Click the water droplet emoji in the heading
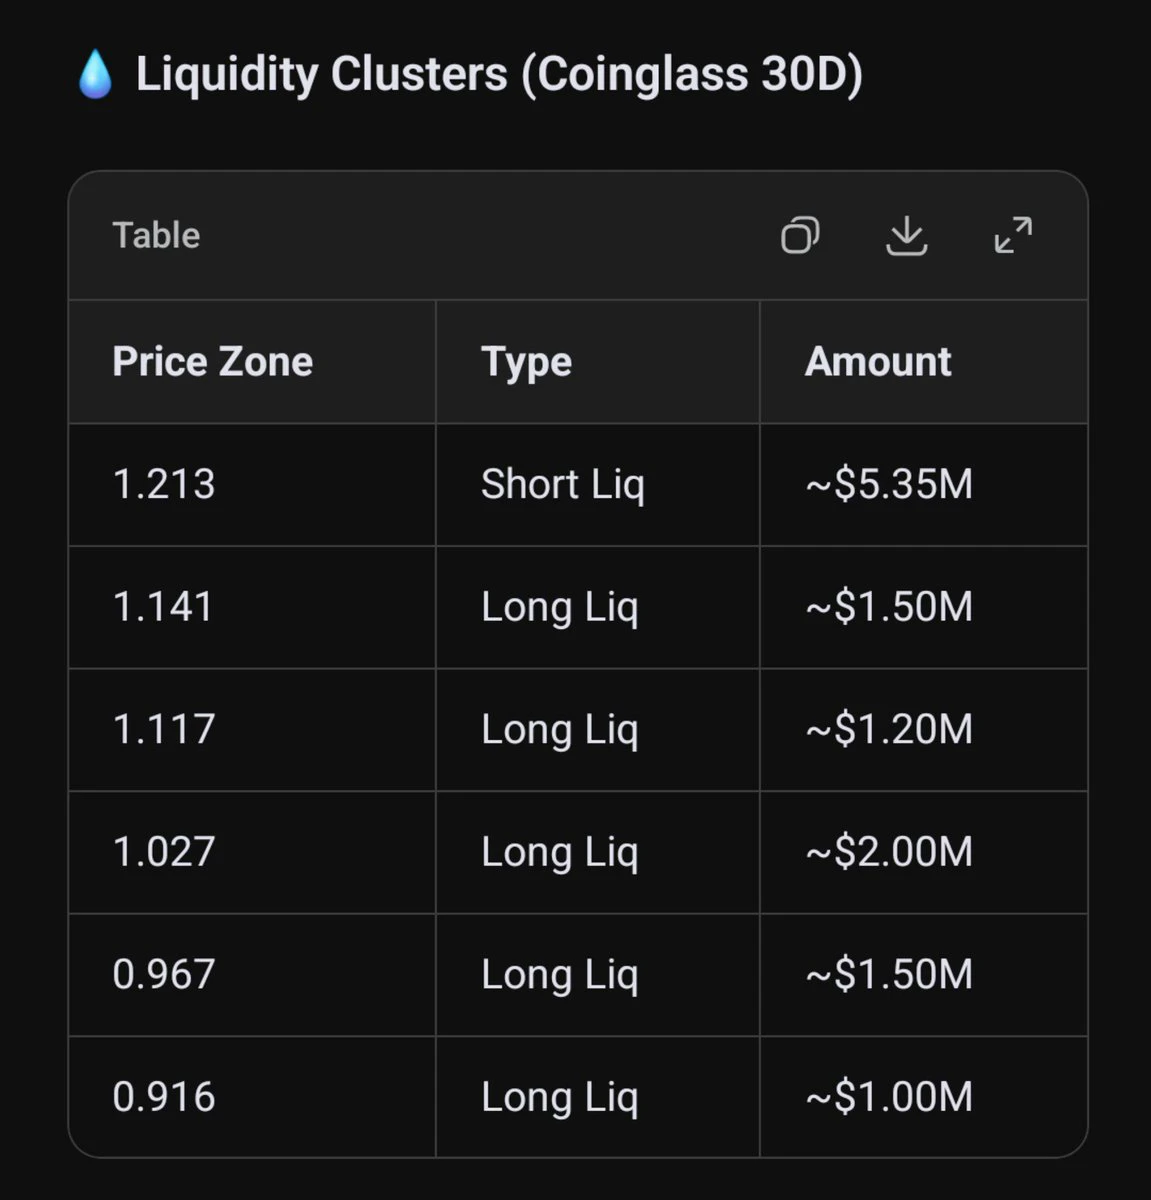This screenshot has width=1151, height=1200. 95,75
